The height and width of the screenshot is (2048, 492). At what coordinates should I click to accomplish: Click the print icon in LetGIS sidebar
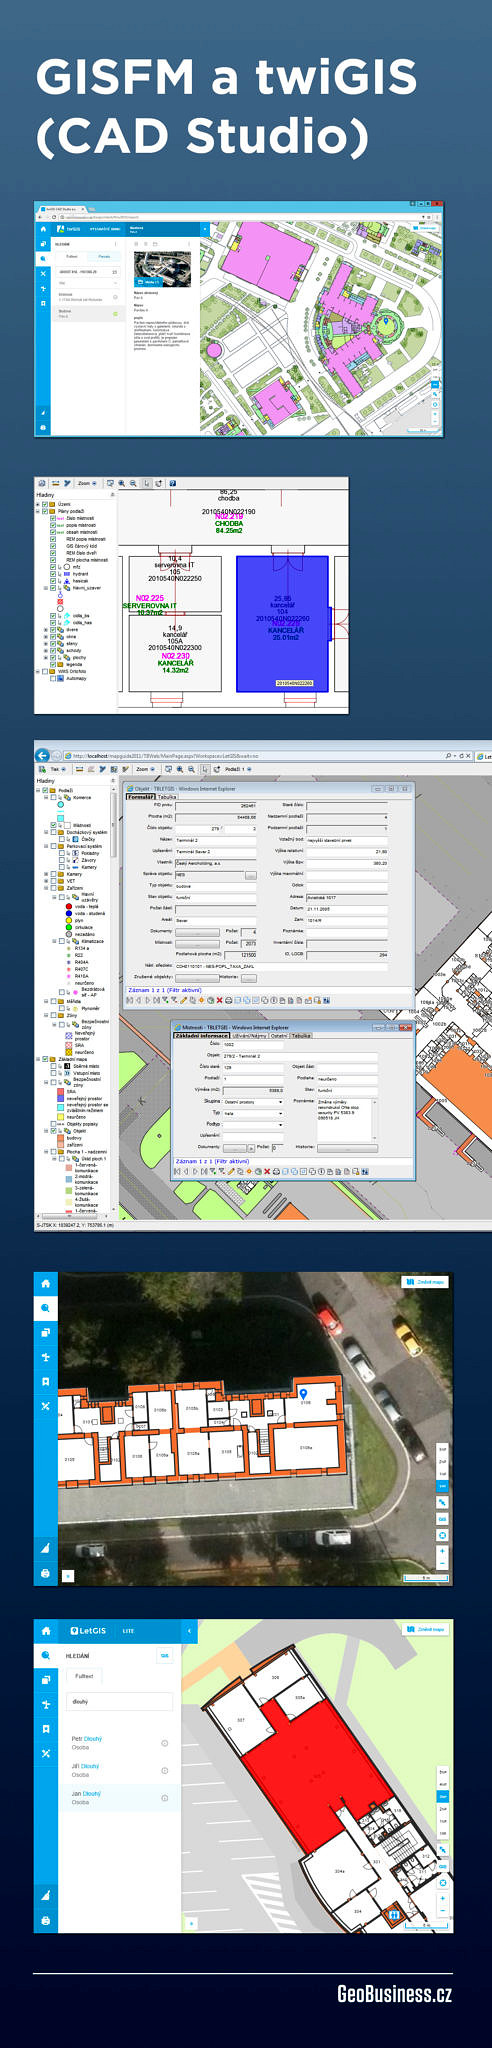point(46,1920)
